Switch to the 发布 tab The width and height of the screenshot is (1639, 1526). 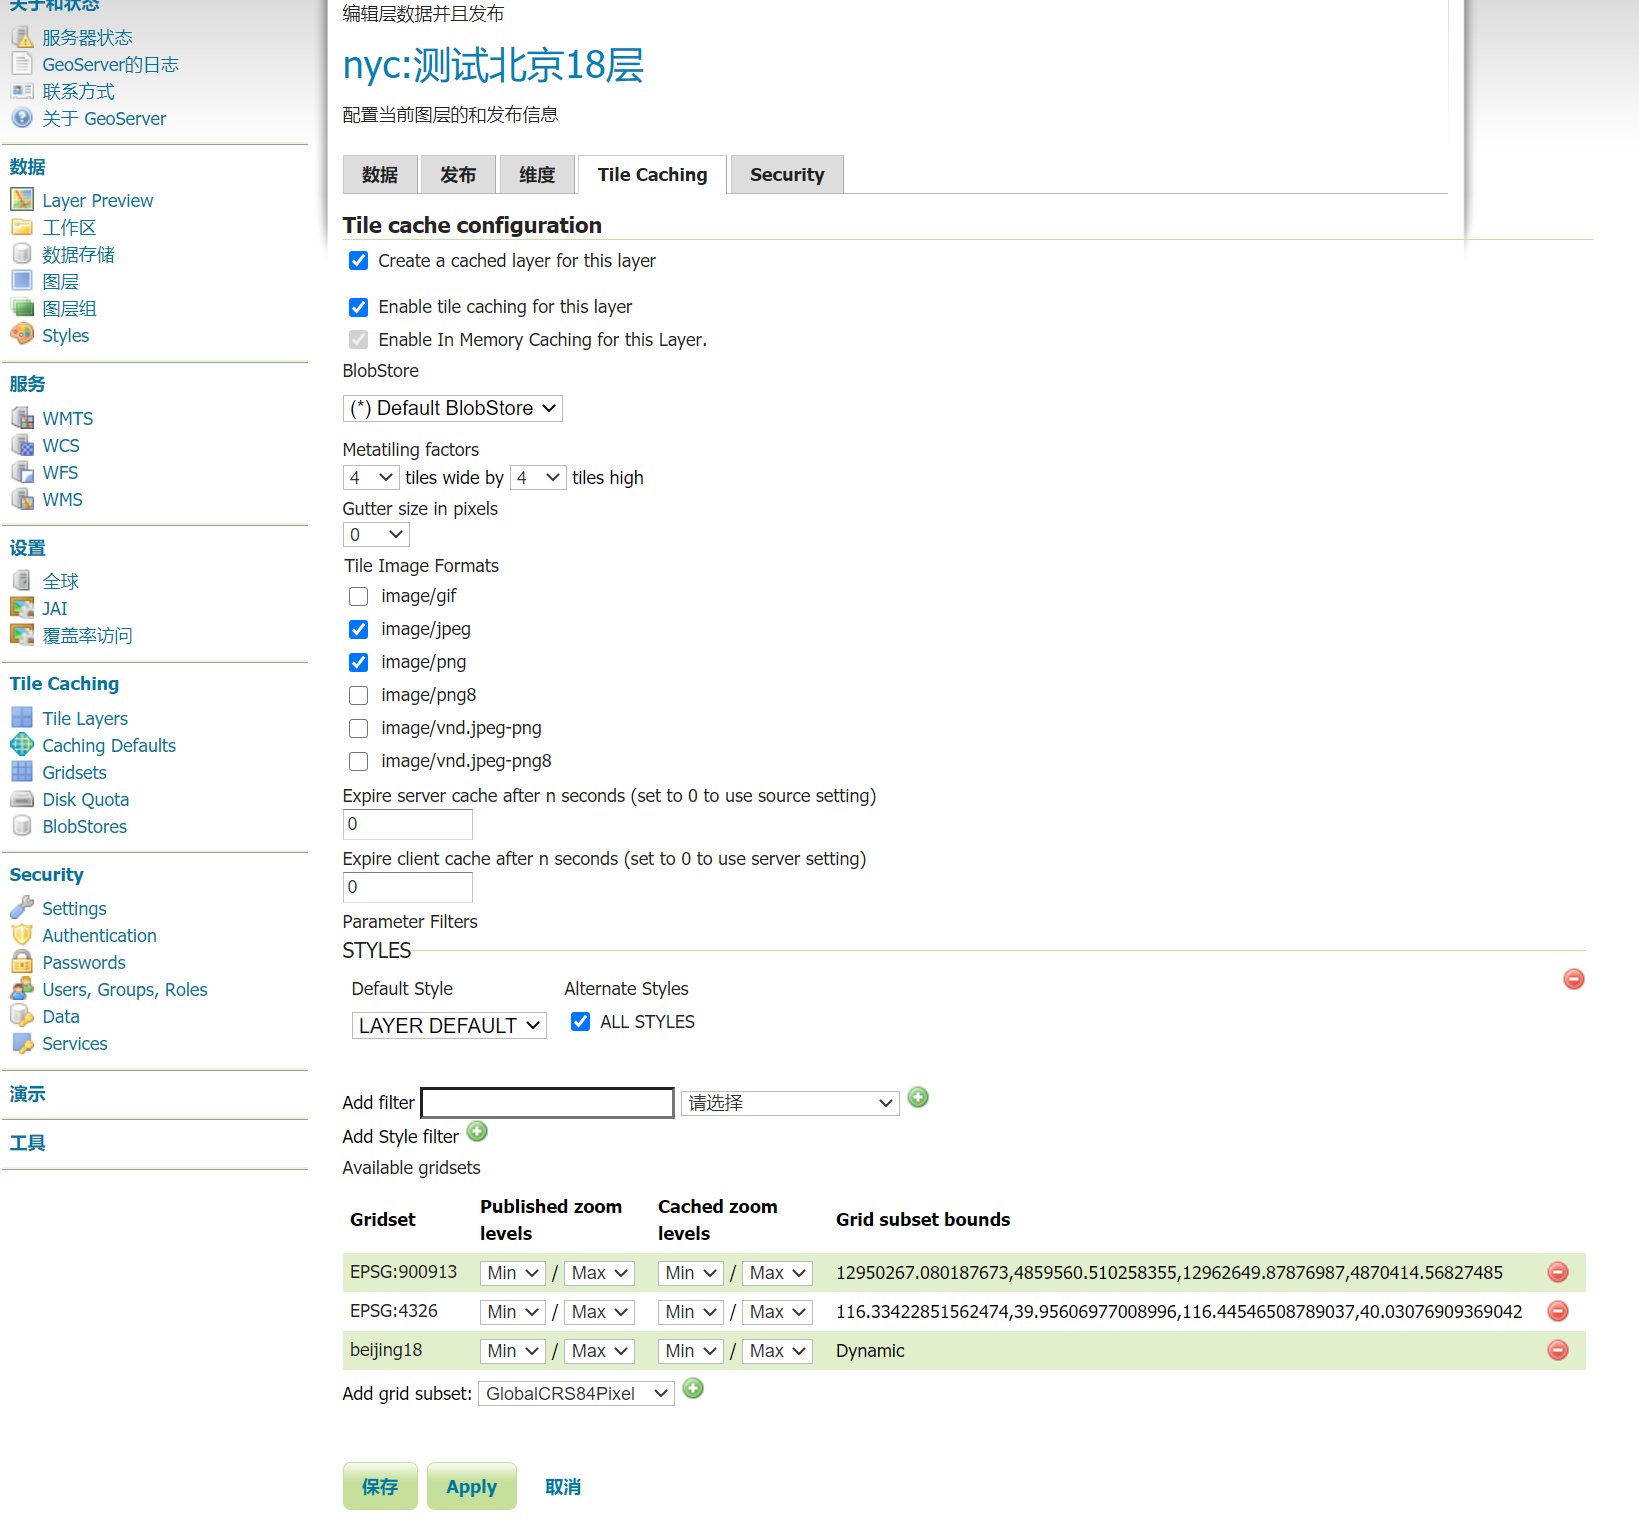coord(458,175)
